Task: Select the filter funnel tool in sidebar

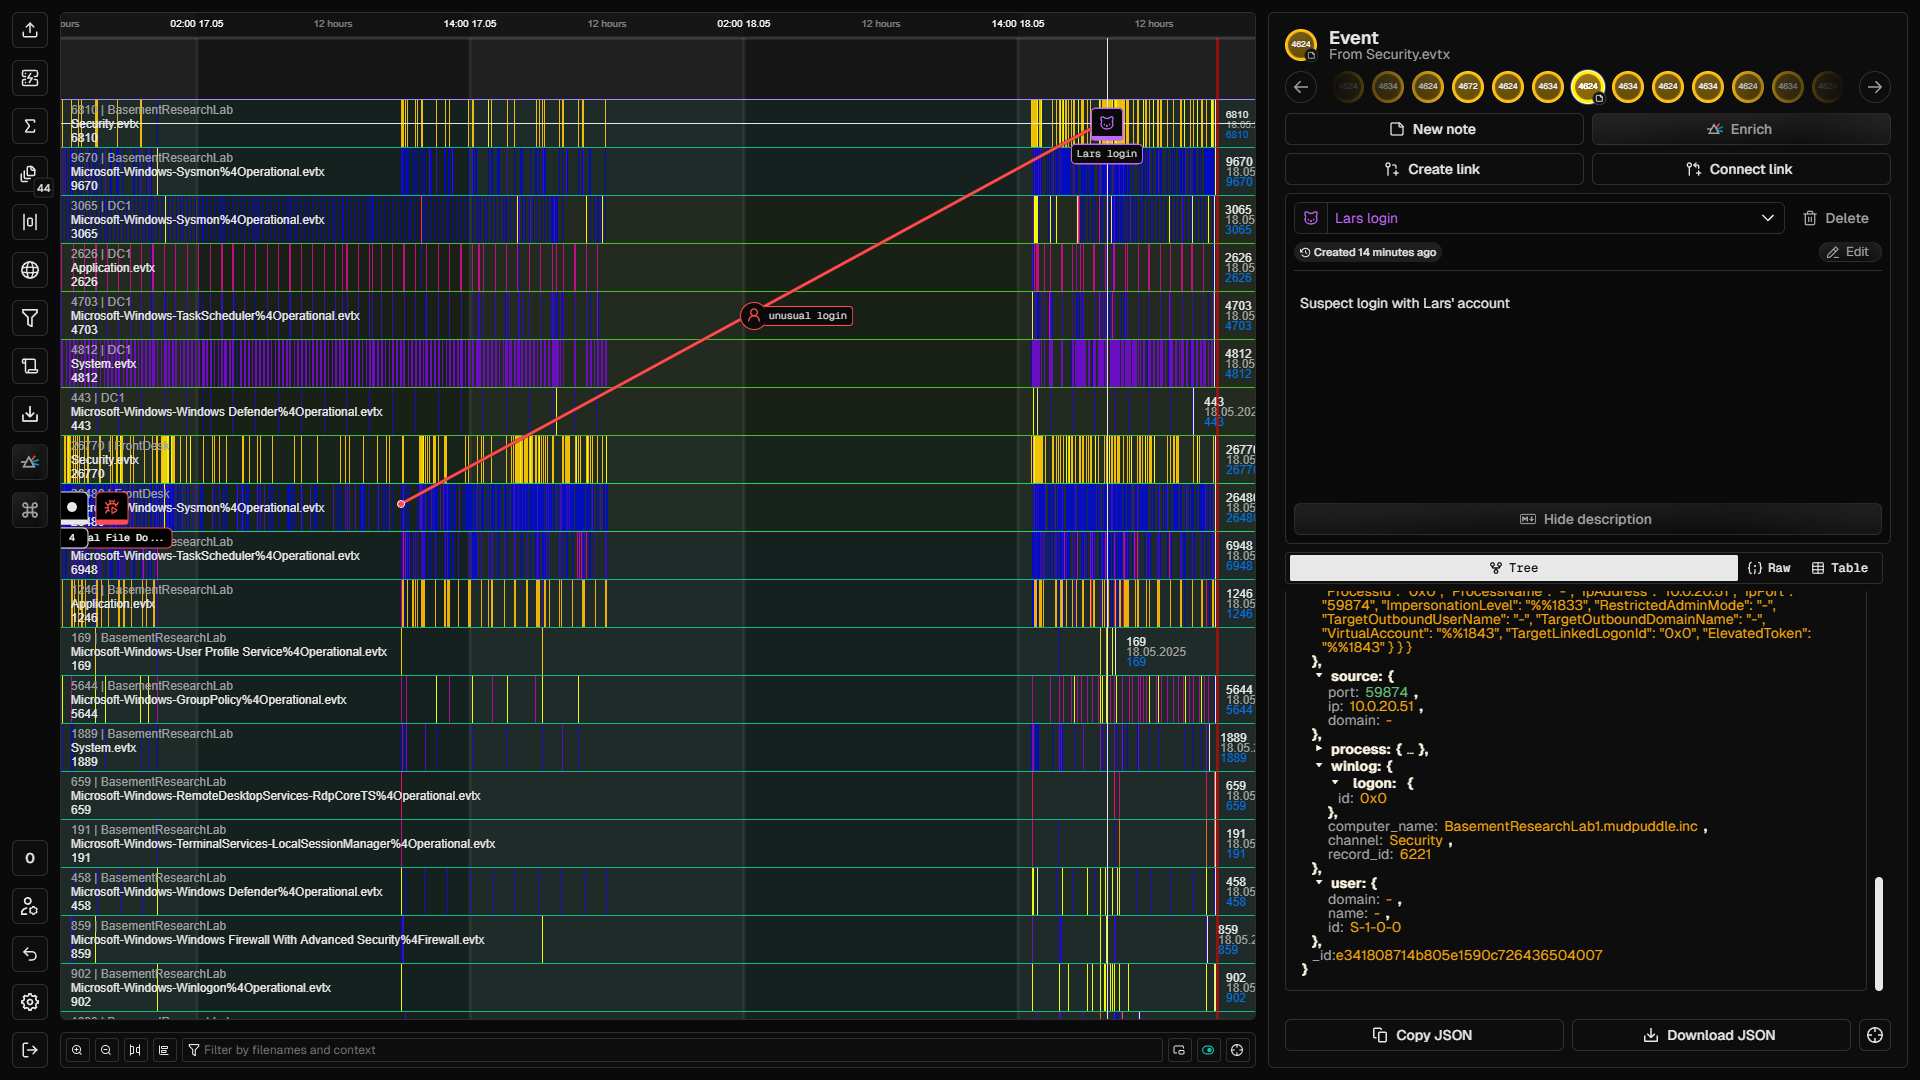Action: [x=30, y=318]
